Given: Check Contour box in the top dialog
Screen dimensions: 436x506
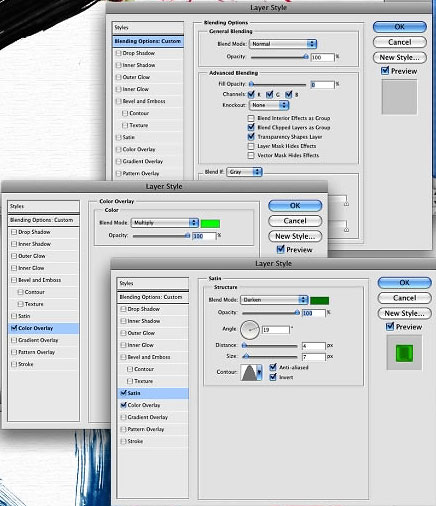Looking at the screenshot, I should pyautogui.click(x=125, y=113).
